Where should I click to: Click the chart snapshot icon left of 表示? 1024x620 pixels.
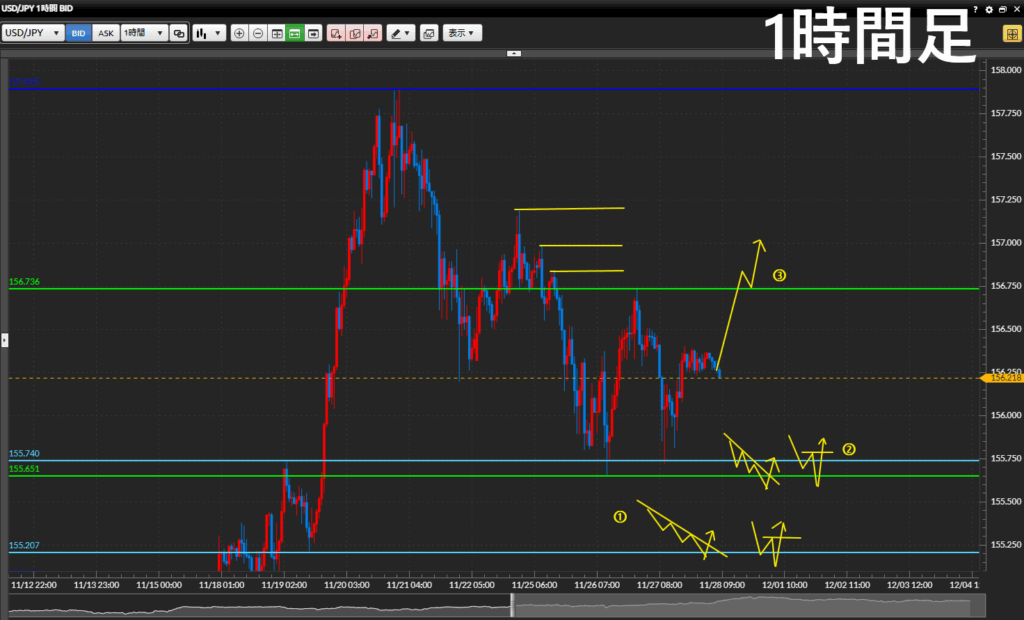(428, 33)
